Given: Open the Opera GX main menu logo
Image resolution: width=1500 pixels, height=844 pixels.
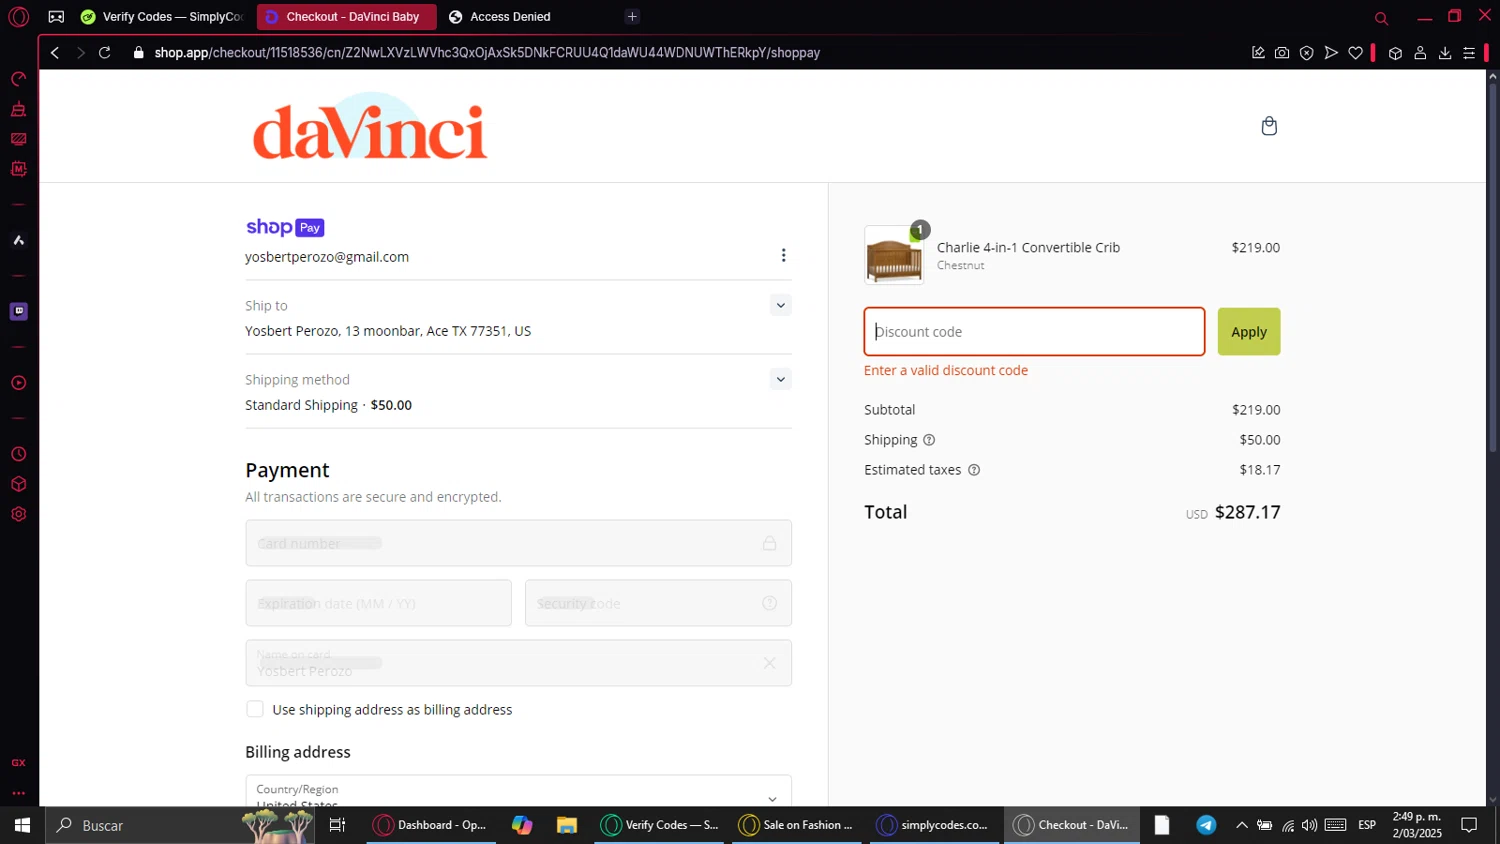Looking at the screenshot, I should click(18, 17).
